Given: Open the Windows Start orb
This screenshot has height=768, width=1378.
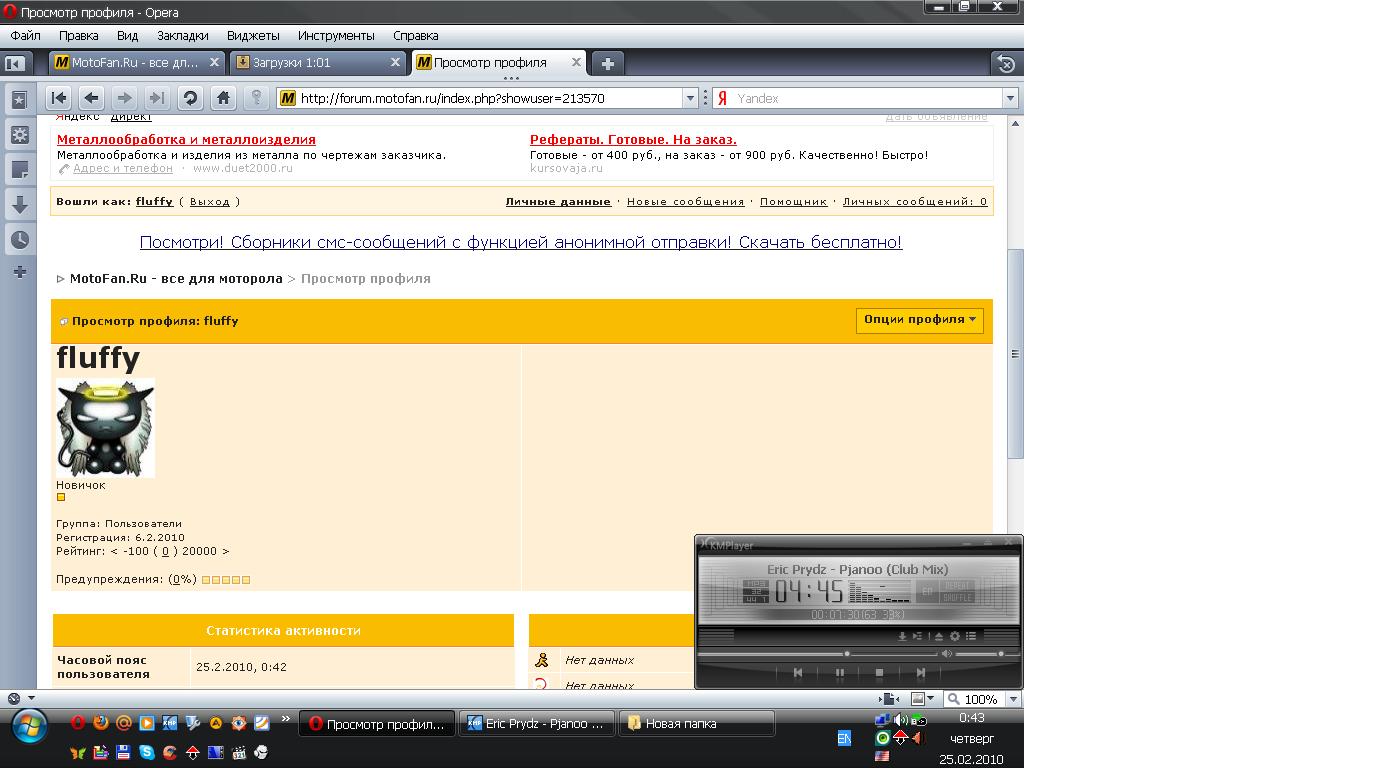Looking at the screenshot, I should (x=30, y=725).
